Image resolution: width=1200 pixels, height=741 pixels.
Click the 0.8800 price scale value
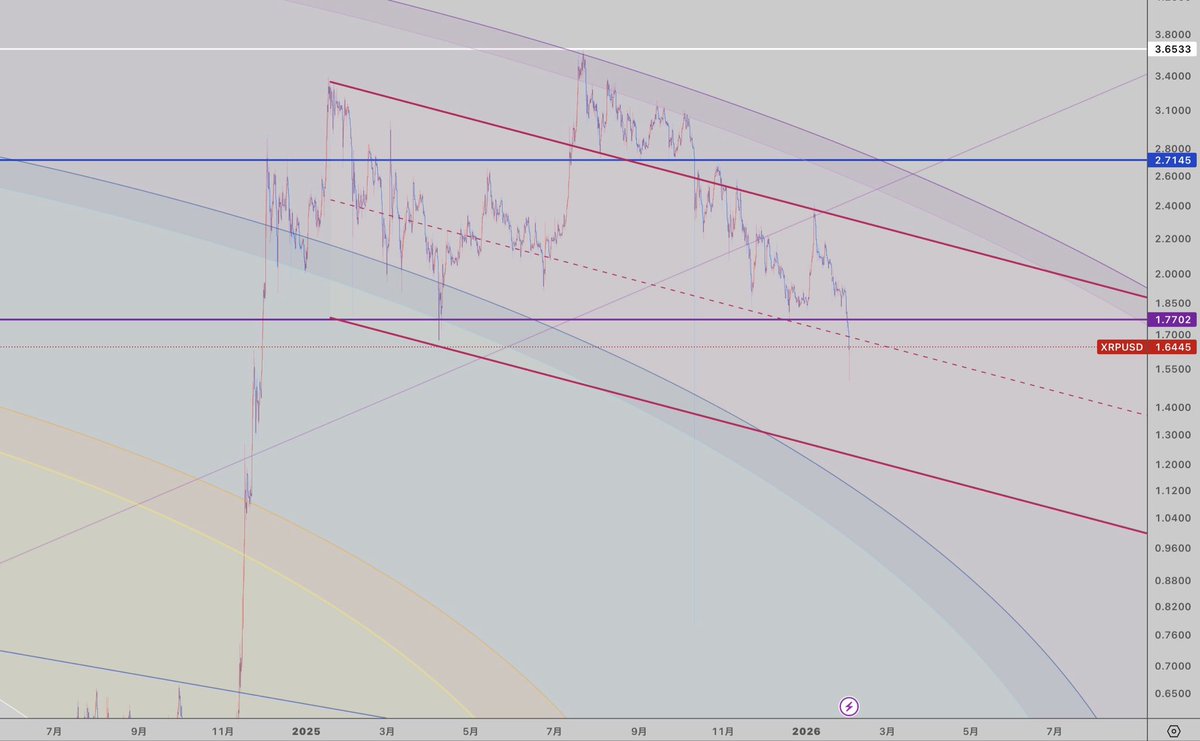[x=1171, y=580]
